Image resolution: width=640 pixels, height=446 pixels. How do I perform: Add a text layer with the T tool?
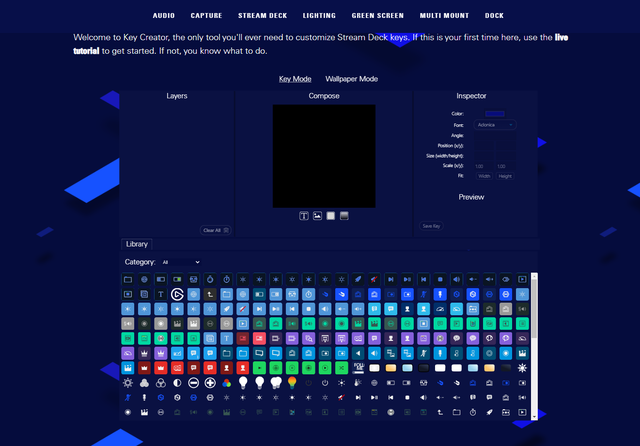tap(304, 216)
